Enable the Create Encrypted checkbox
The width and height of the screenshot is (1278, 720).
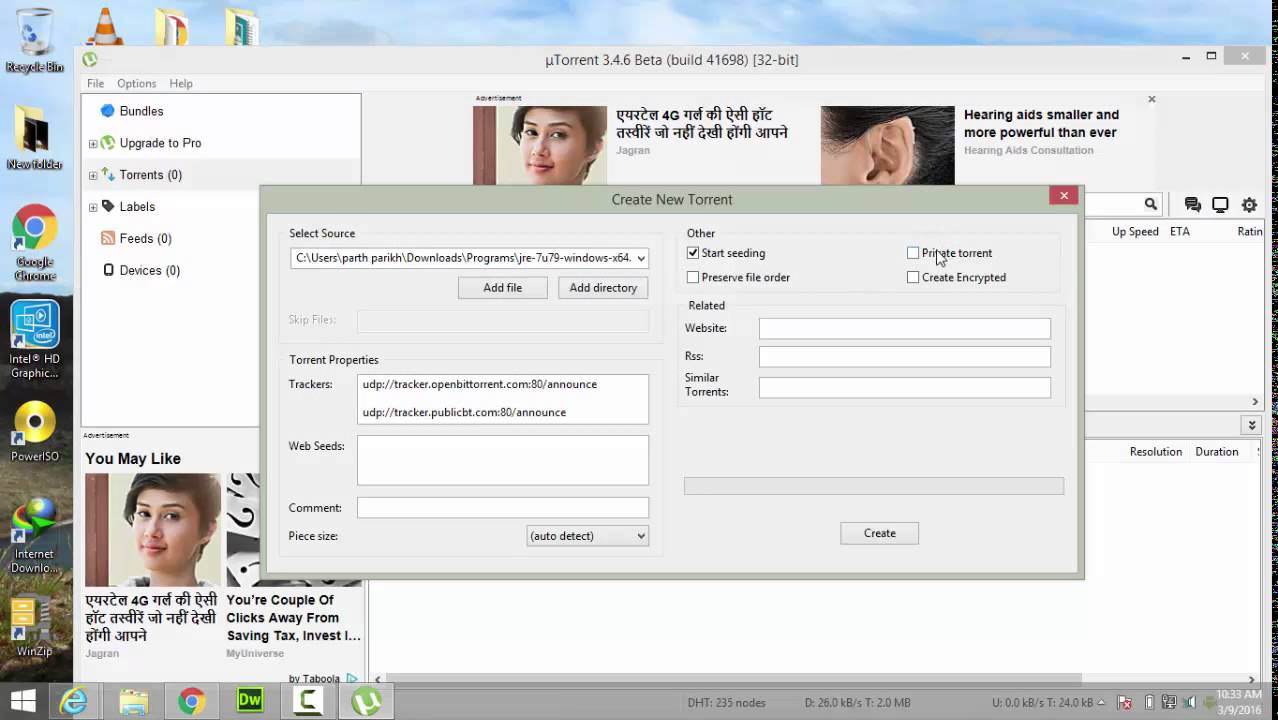[913, 277]
